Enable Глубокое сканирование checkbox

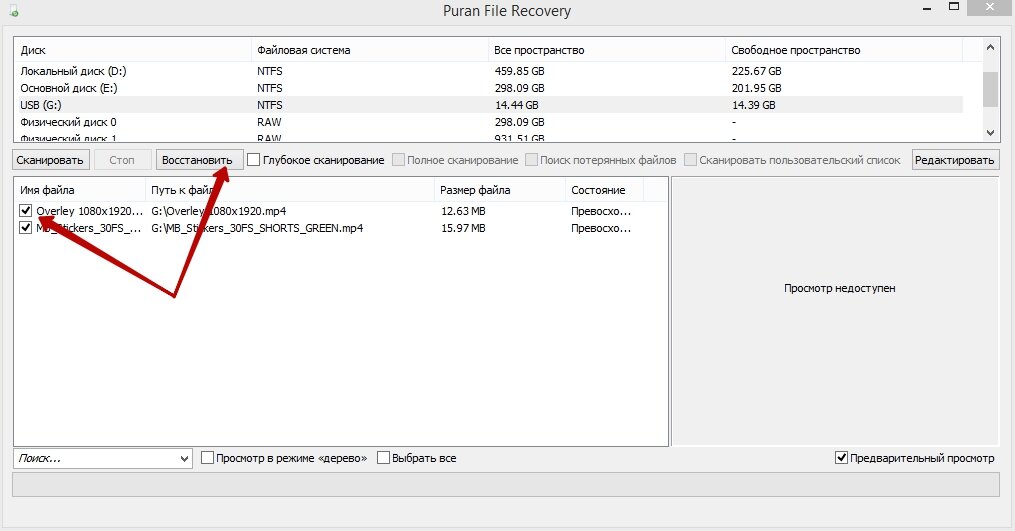tap(254, 160)
